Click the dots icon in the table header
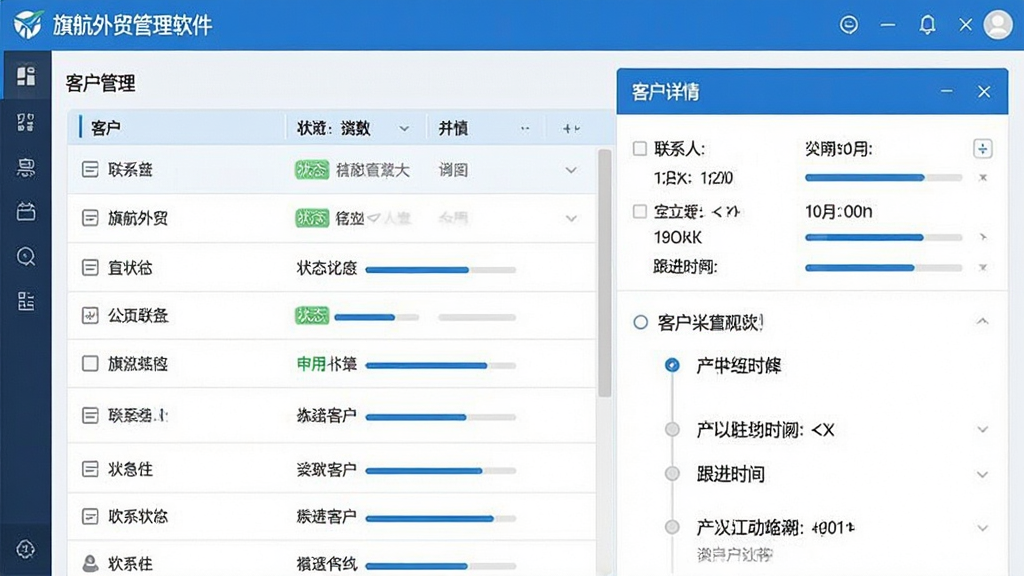The width and height of the screenshot is (1024, 576). click(x=525, y=129)
